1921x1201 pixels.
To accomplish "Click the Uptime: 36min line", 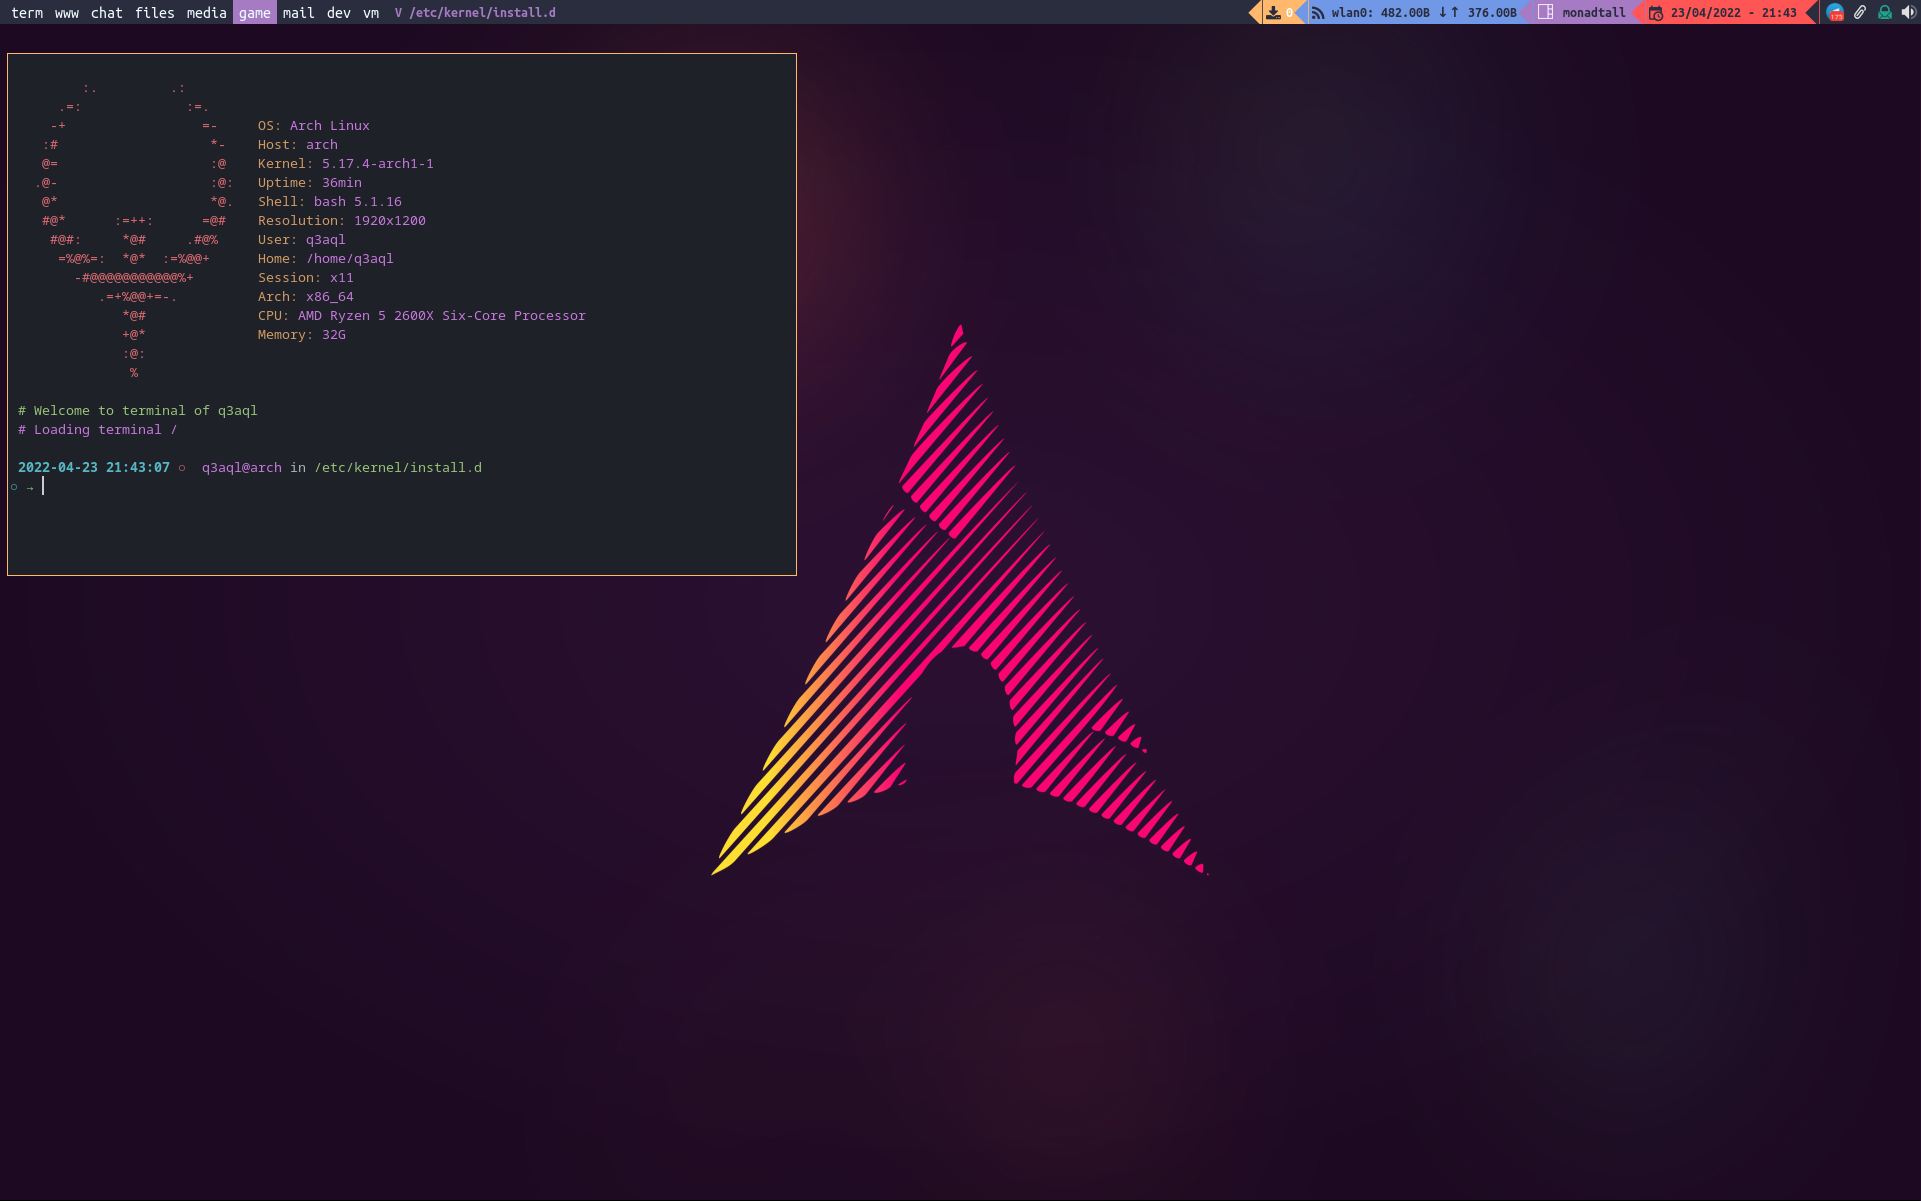I will [x=310, y=183].
